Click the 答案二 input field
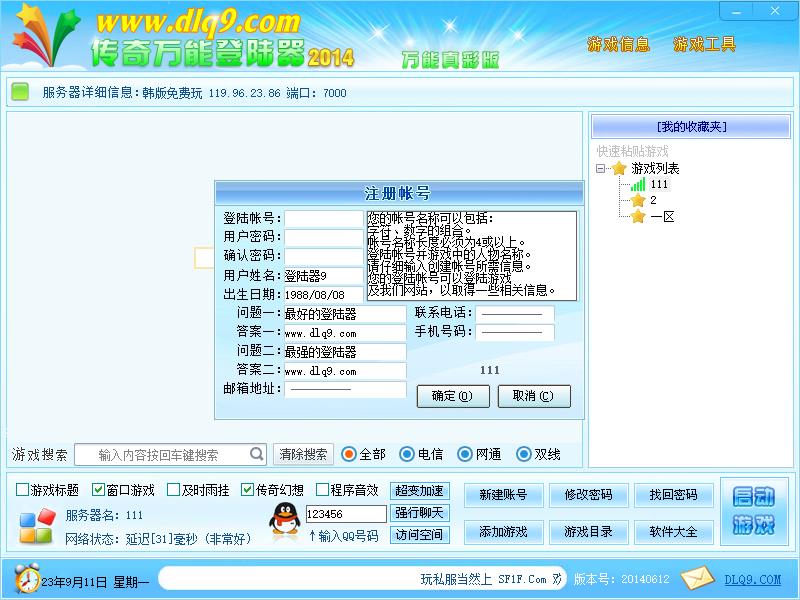The width and height of the screenshot is (800, 600). click(x=345, y=371)
